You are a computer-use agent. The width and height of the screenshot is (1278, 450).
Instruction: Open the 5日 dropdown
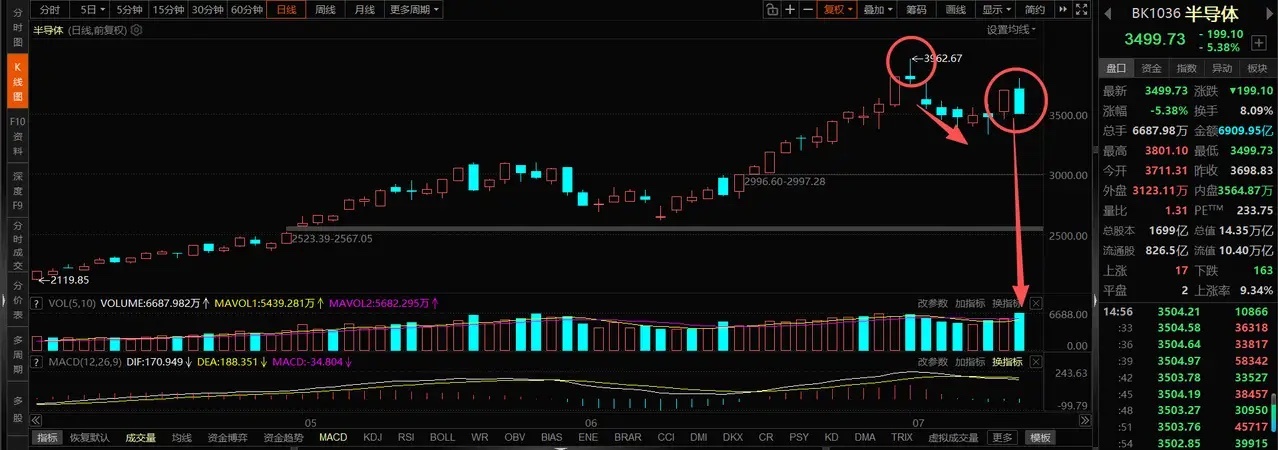coord(92,9)
